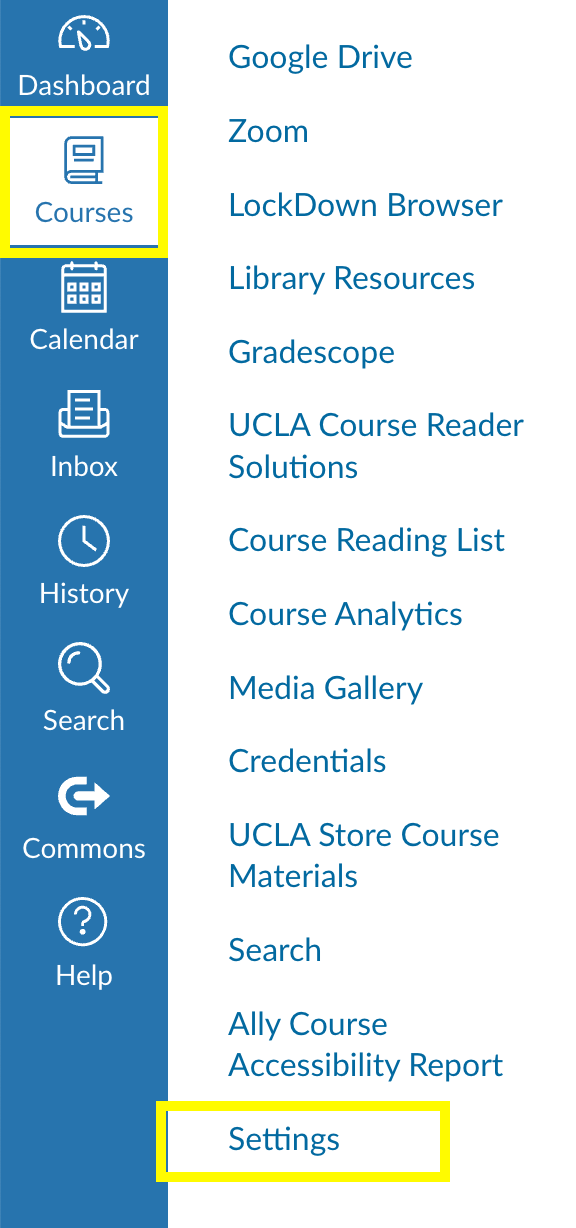The image size is (576, 1228).
Task: Select the Search magnifying glass icon
Action: coord(84,669)
